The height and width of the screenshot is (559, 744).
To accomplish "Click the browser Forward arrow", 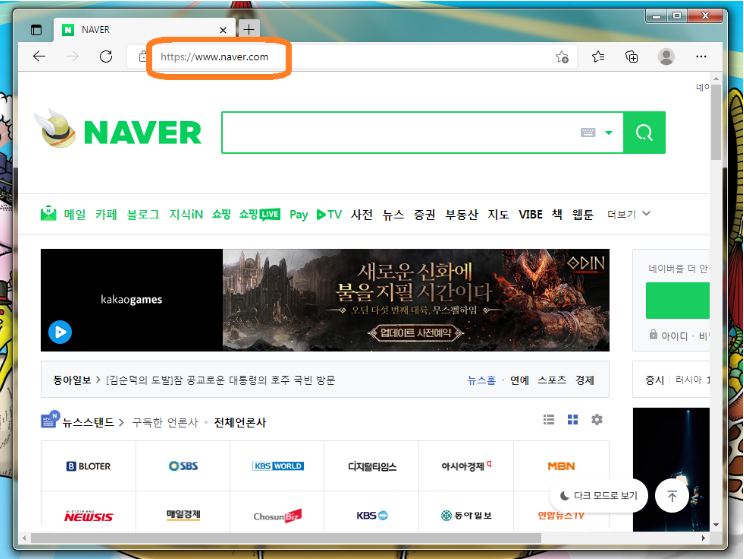I will 72,56.
